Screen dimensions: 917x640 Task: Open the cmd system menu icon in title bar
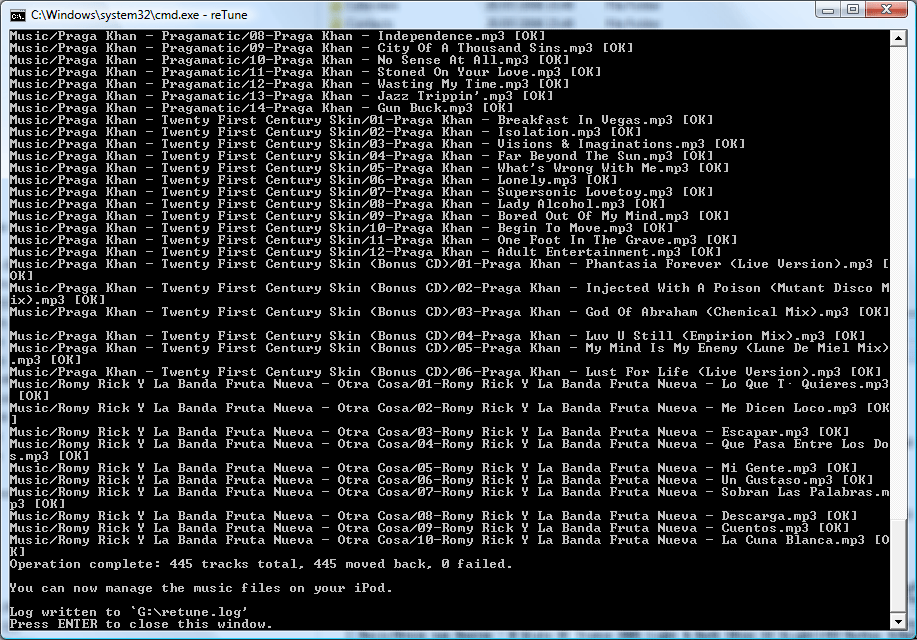18,15
